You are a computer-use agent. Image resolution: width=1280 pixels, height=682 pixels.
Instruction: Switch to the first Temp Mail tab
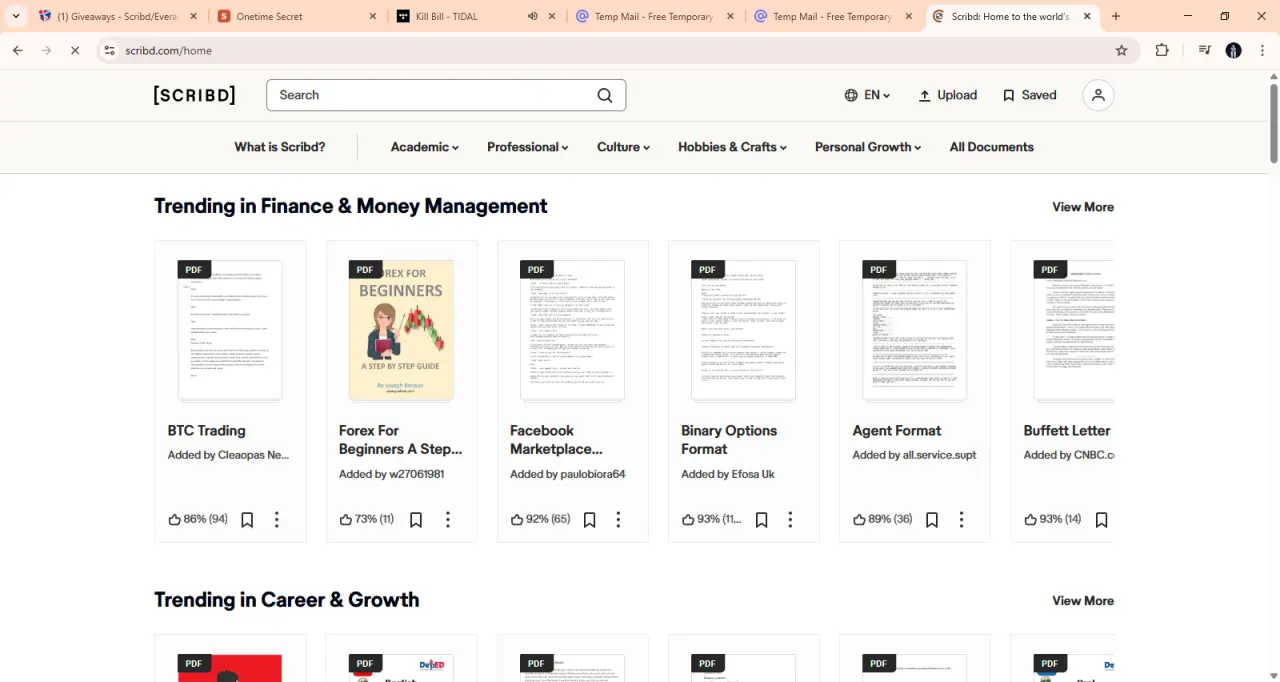(x=654, y=17)
